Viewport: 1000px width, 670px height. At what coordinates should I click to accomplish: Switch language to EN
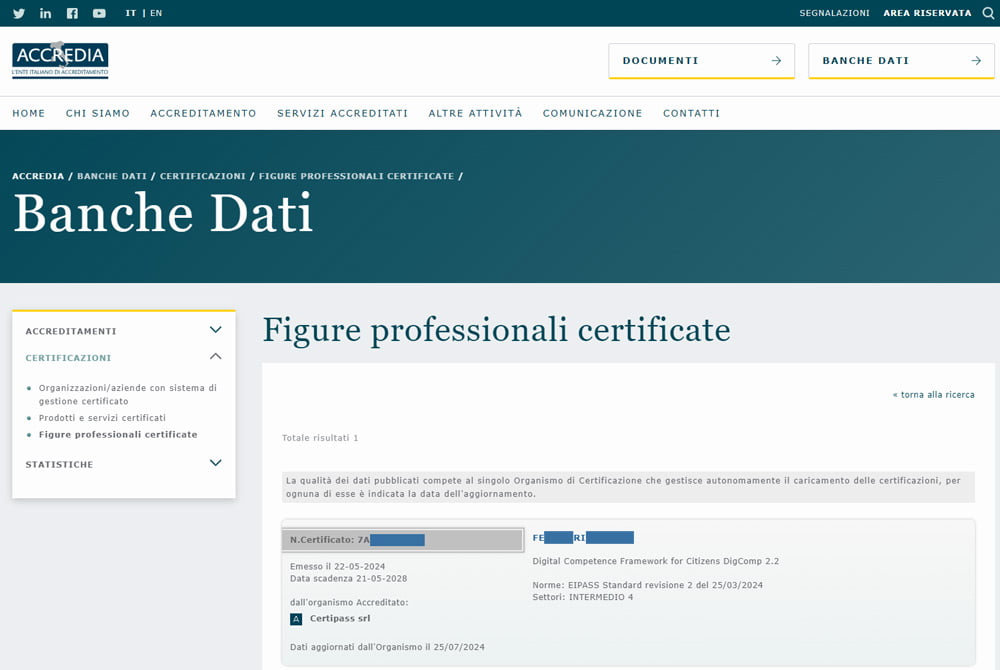pos(156,13)
